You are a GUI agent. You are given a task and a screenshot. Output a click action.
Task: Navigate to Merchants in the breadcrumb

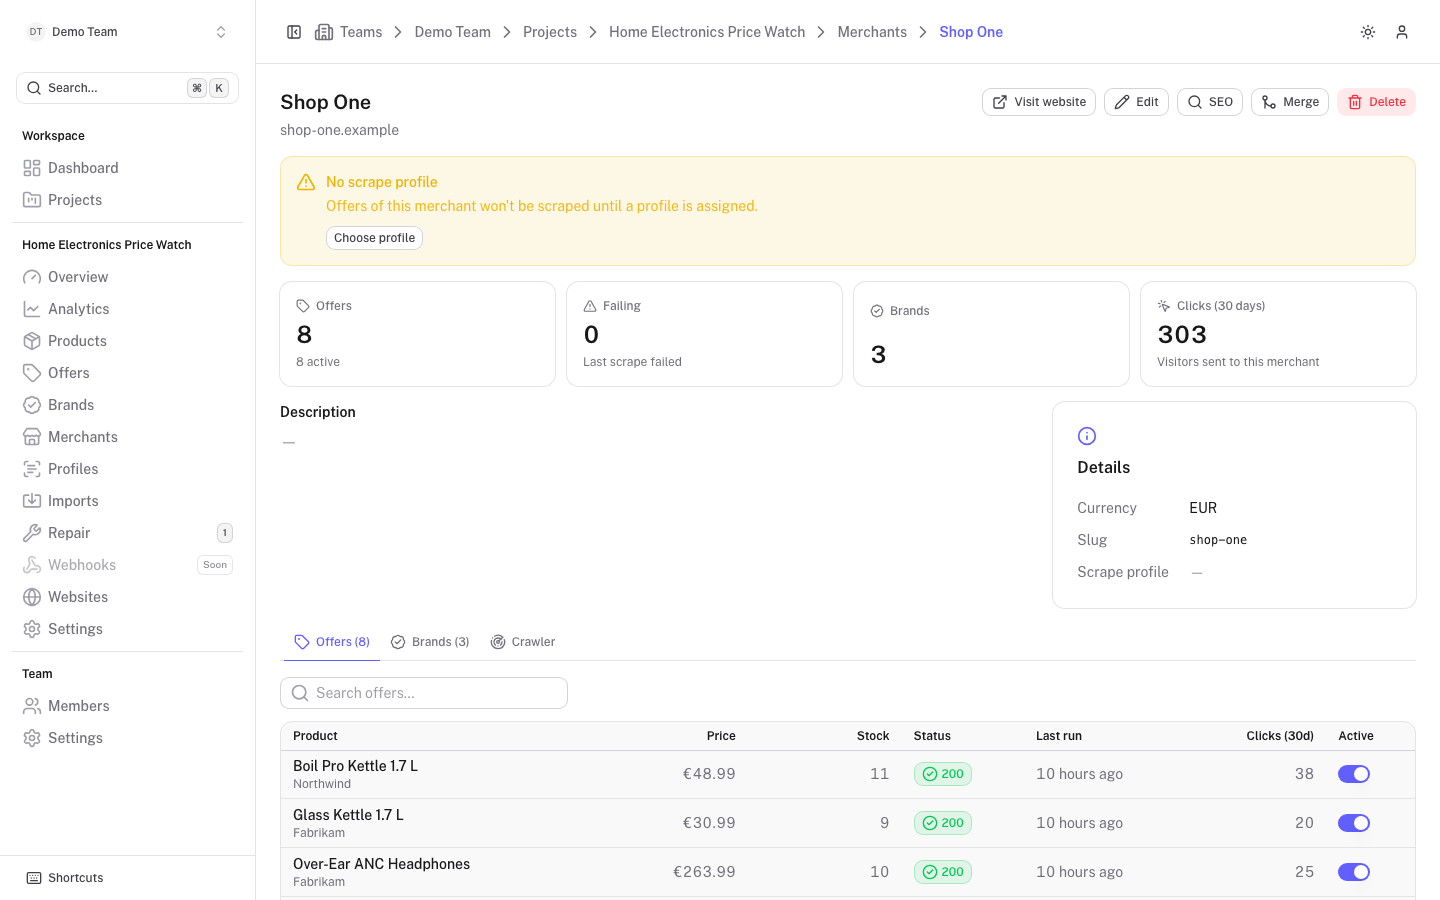coord(872,32)
